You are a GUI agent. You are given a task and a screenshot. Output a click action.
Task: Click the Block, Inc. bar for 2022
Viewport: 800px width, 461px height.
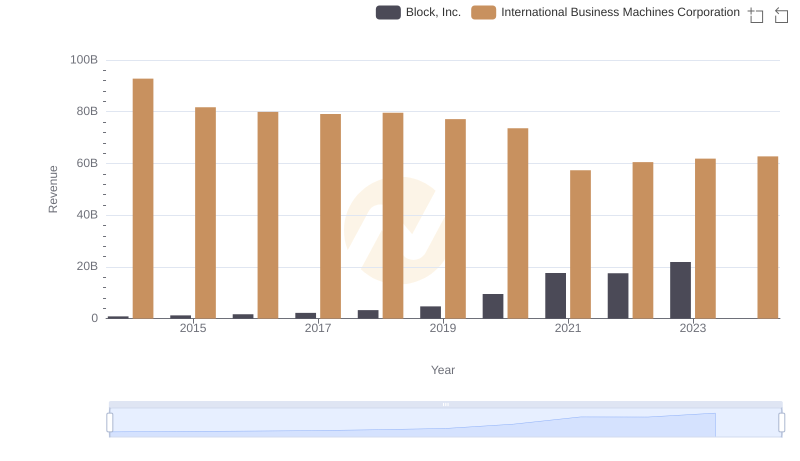point(618,296)
